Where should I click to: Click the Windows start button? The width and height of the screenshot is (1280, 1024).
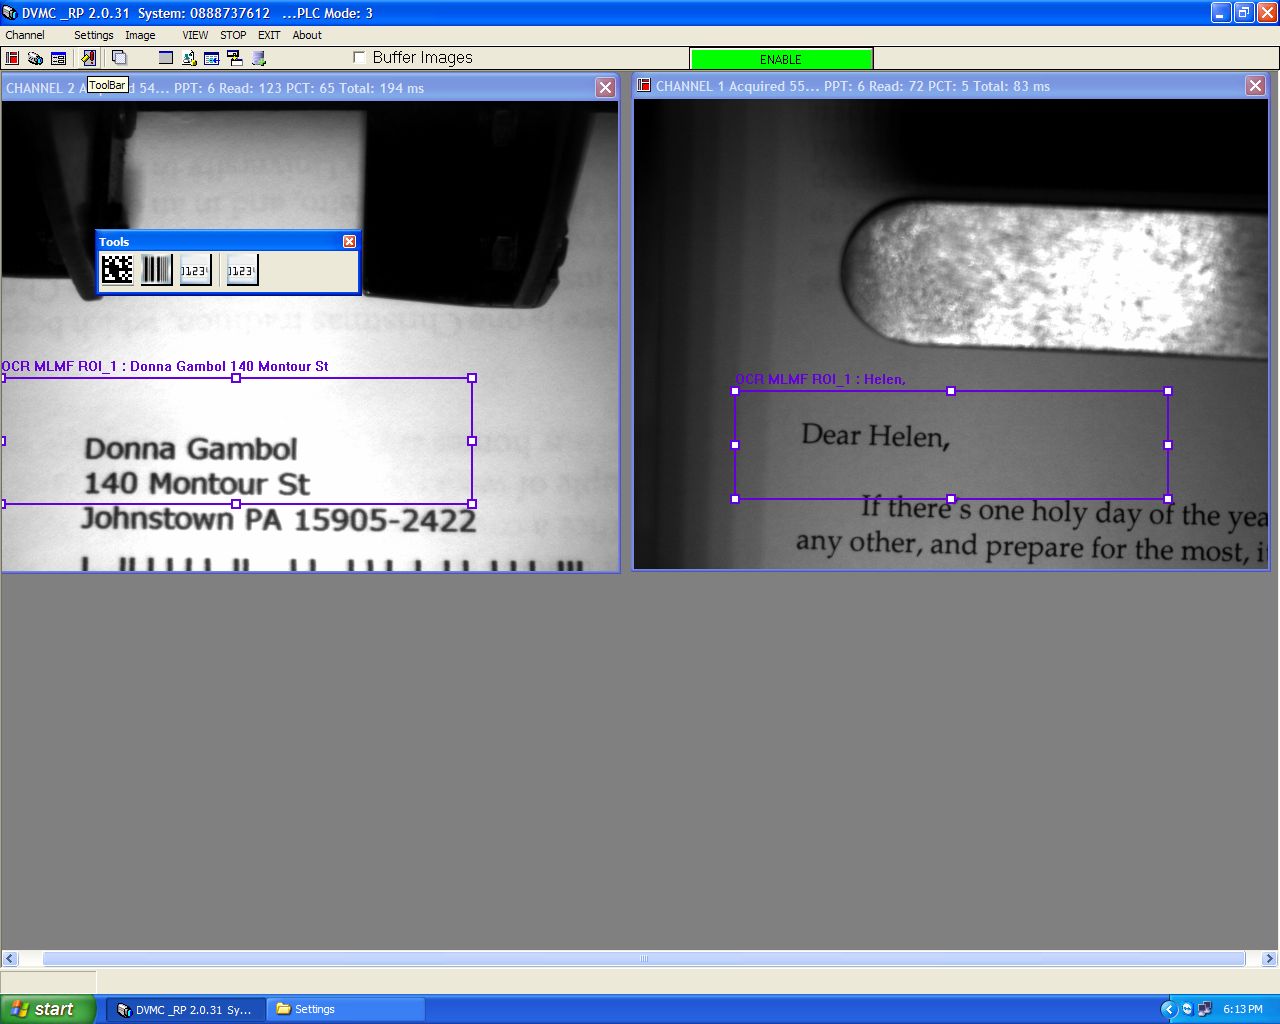click(x=48, y=1009)
